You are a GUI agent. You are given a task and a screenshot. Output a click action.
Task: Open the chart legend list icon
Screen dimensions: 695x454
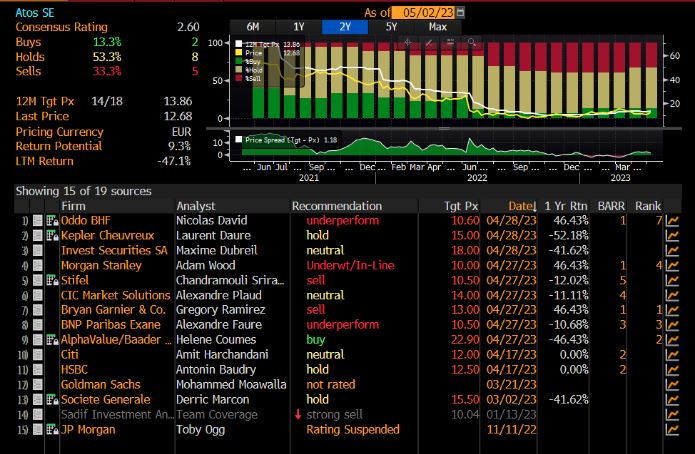(450, 43)
